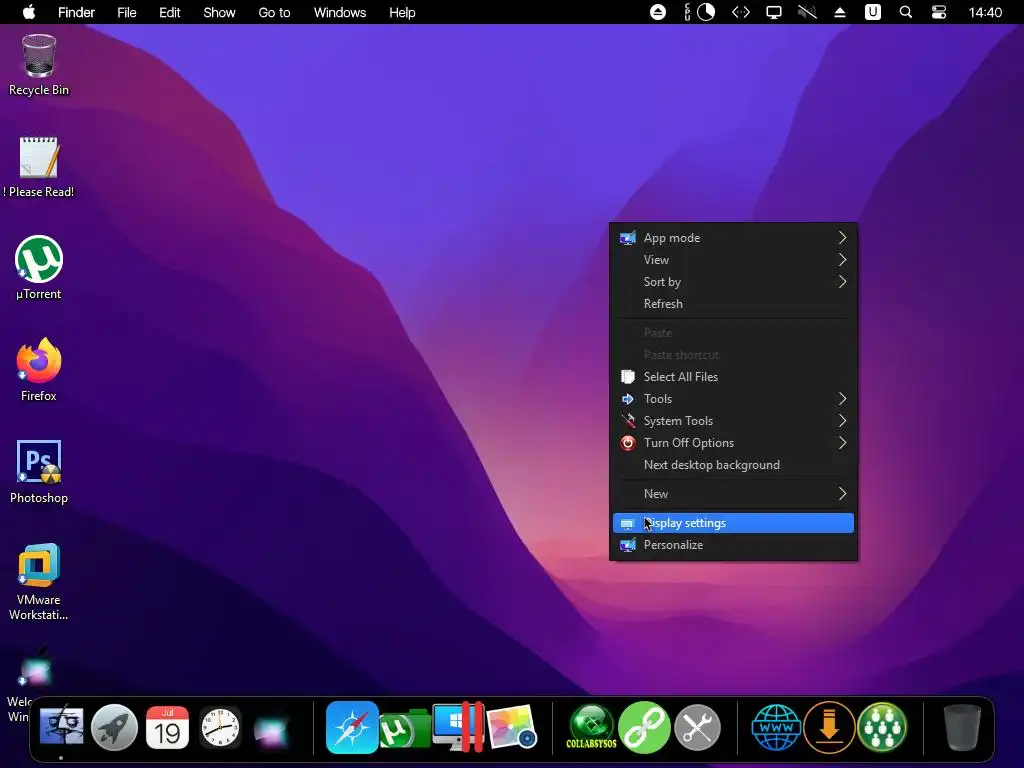Open the Go to menu

pos(274,12)
